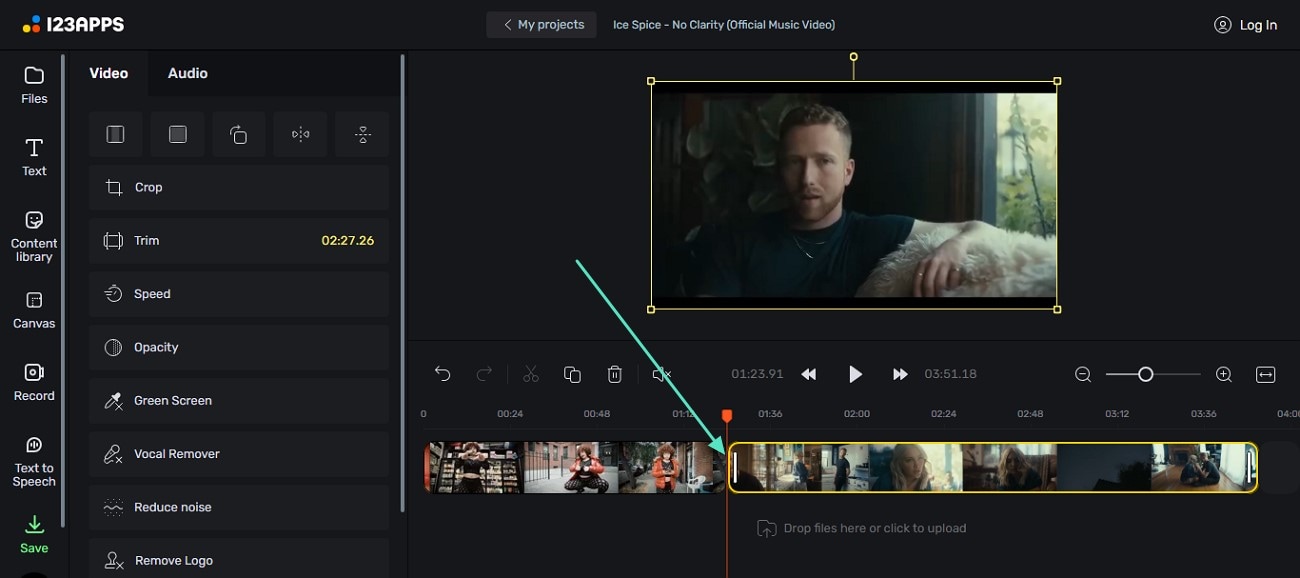Mute the clip with speaker icon

pos(661,374)
